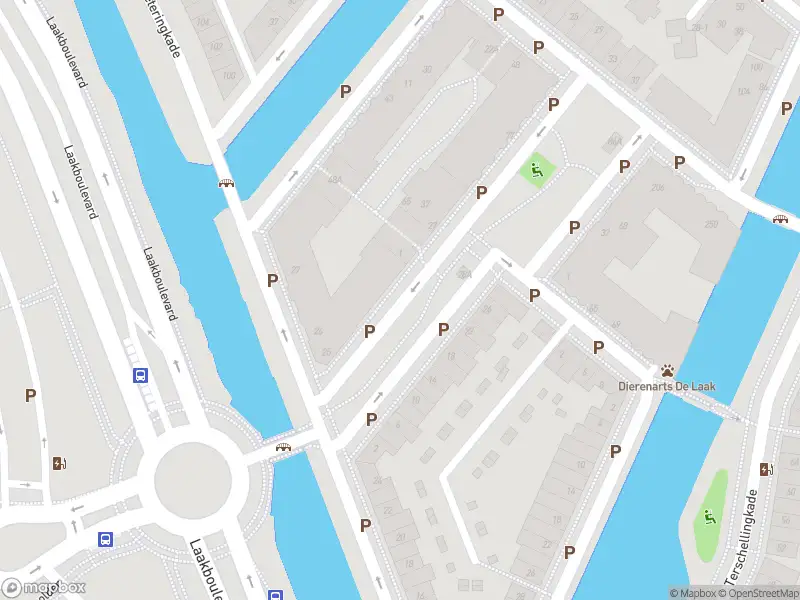Click the parking icon on the far left
Screen dimensions: 800x600
(x=30, y=395)
